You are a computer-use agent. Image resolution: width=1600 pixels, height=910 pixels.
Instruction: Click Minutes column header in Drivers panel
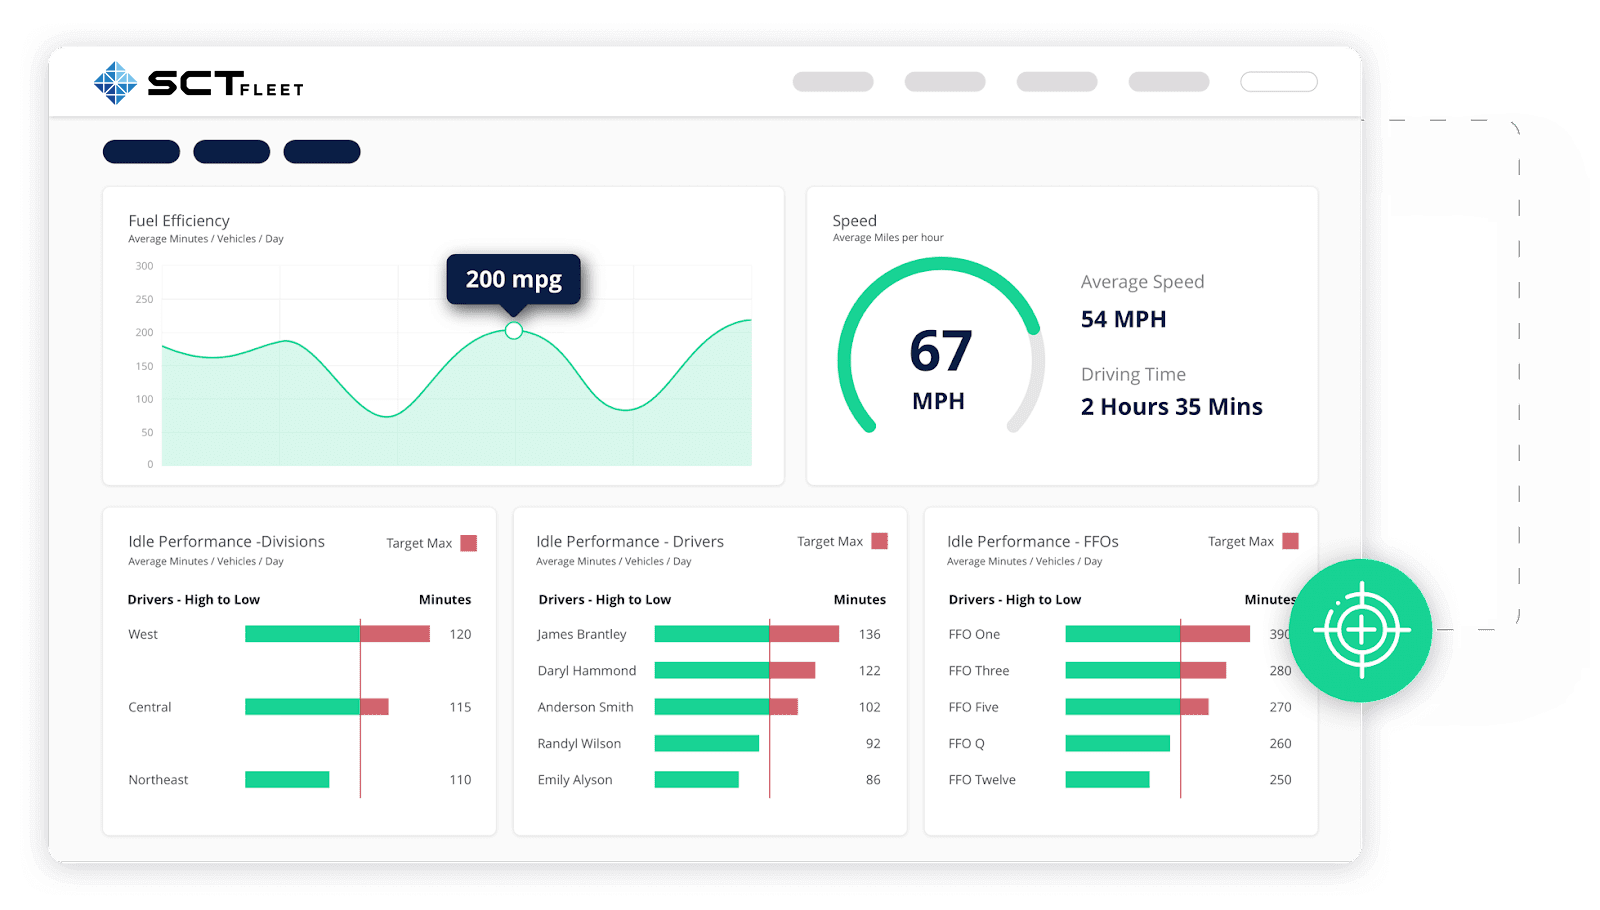pos(859,600)
